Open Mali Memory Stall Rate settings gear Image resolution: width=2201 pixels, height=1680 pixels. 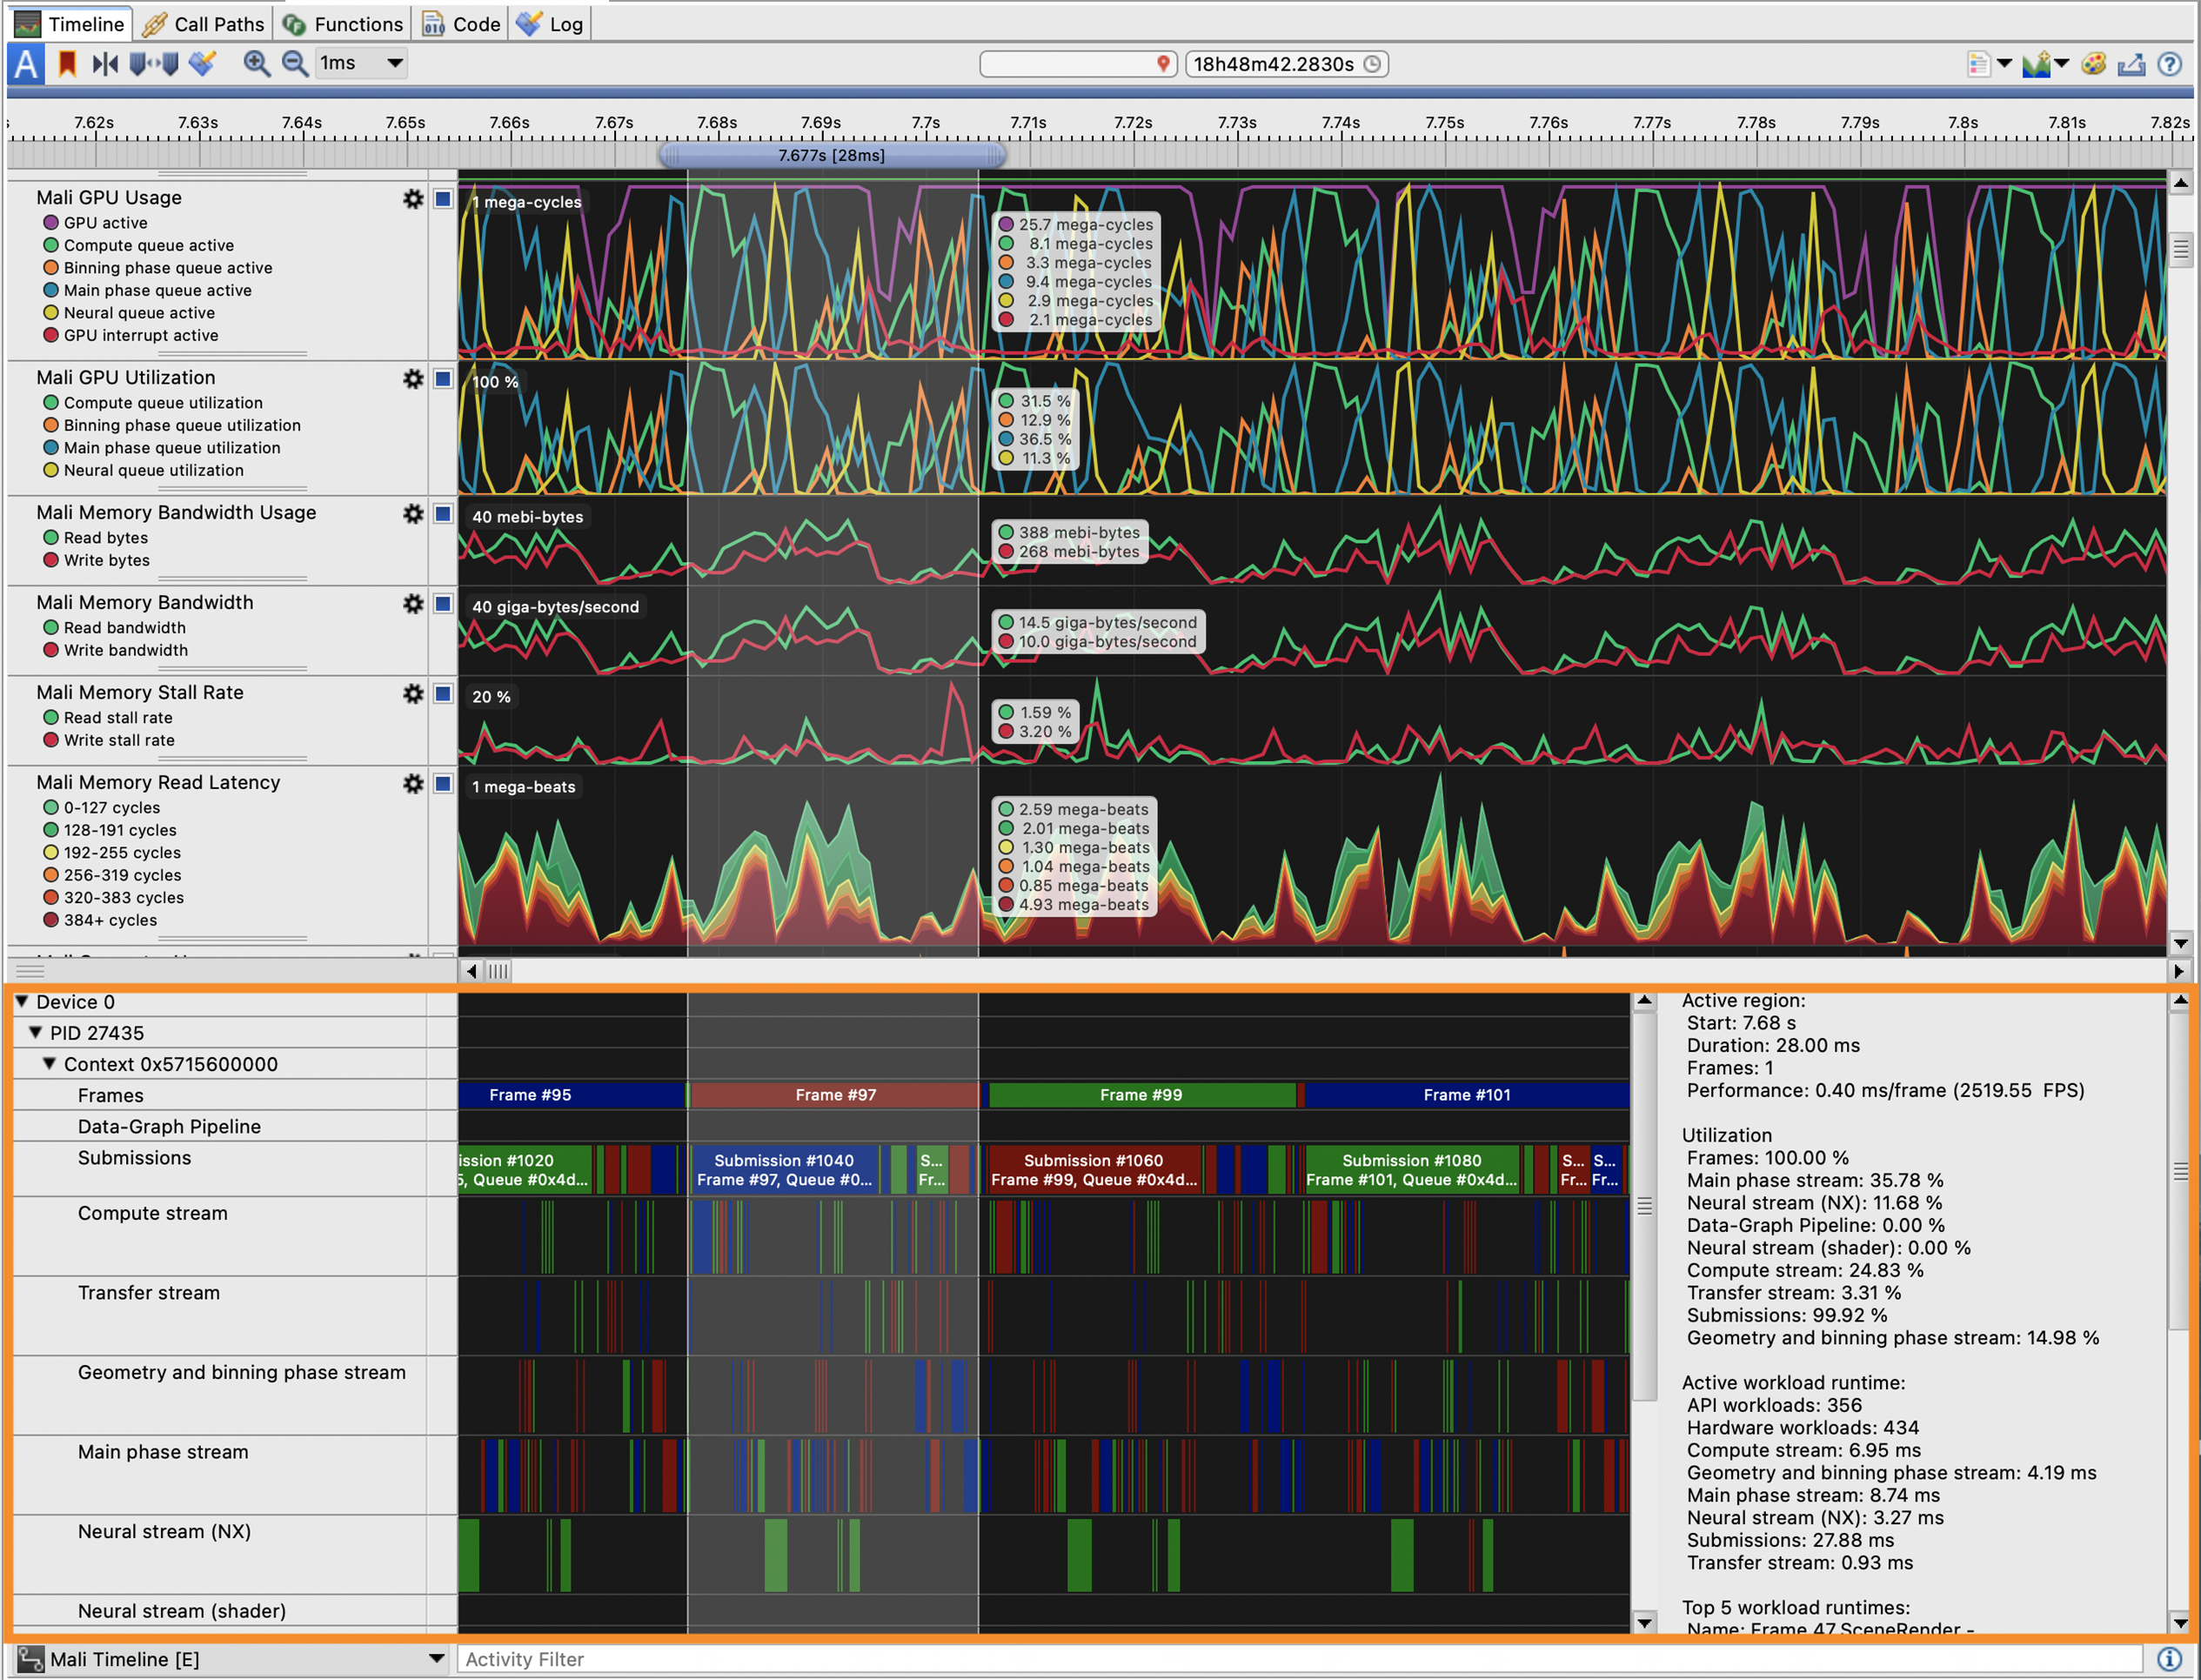point(413,693)
